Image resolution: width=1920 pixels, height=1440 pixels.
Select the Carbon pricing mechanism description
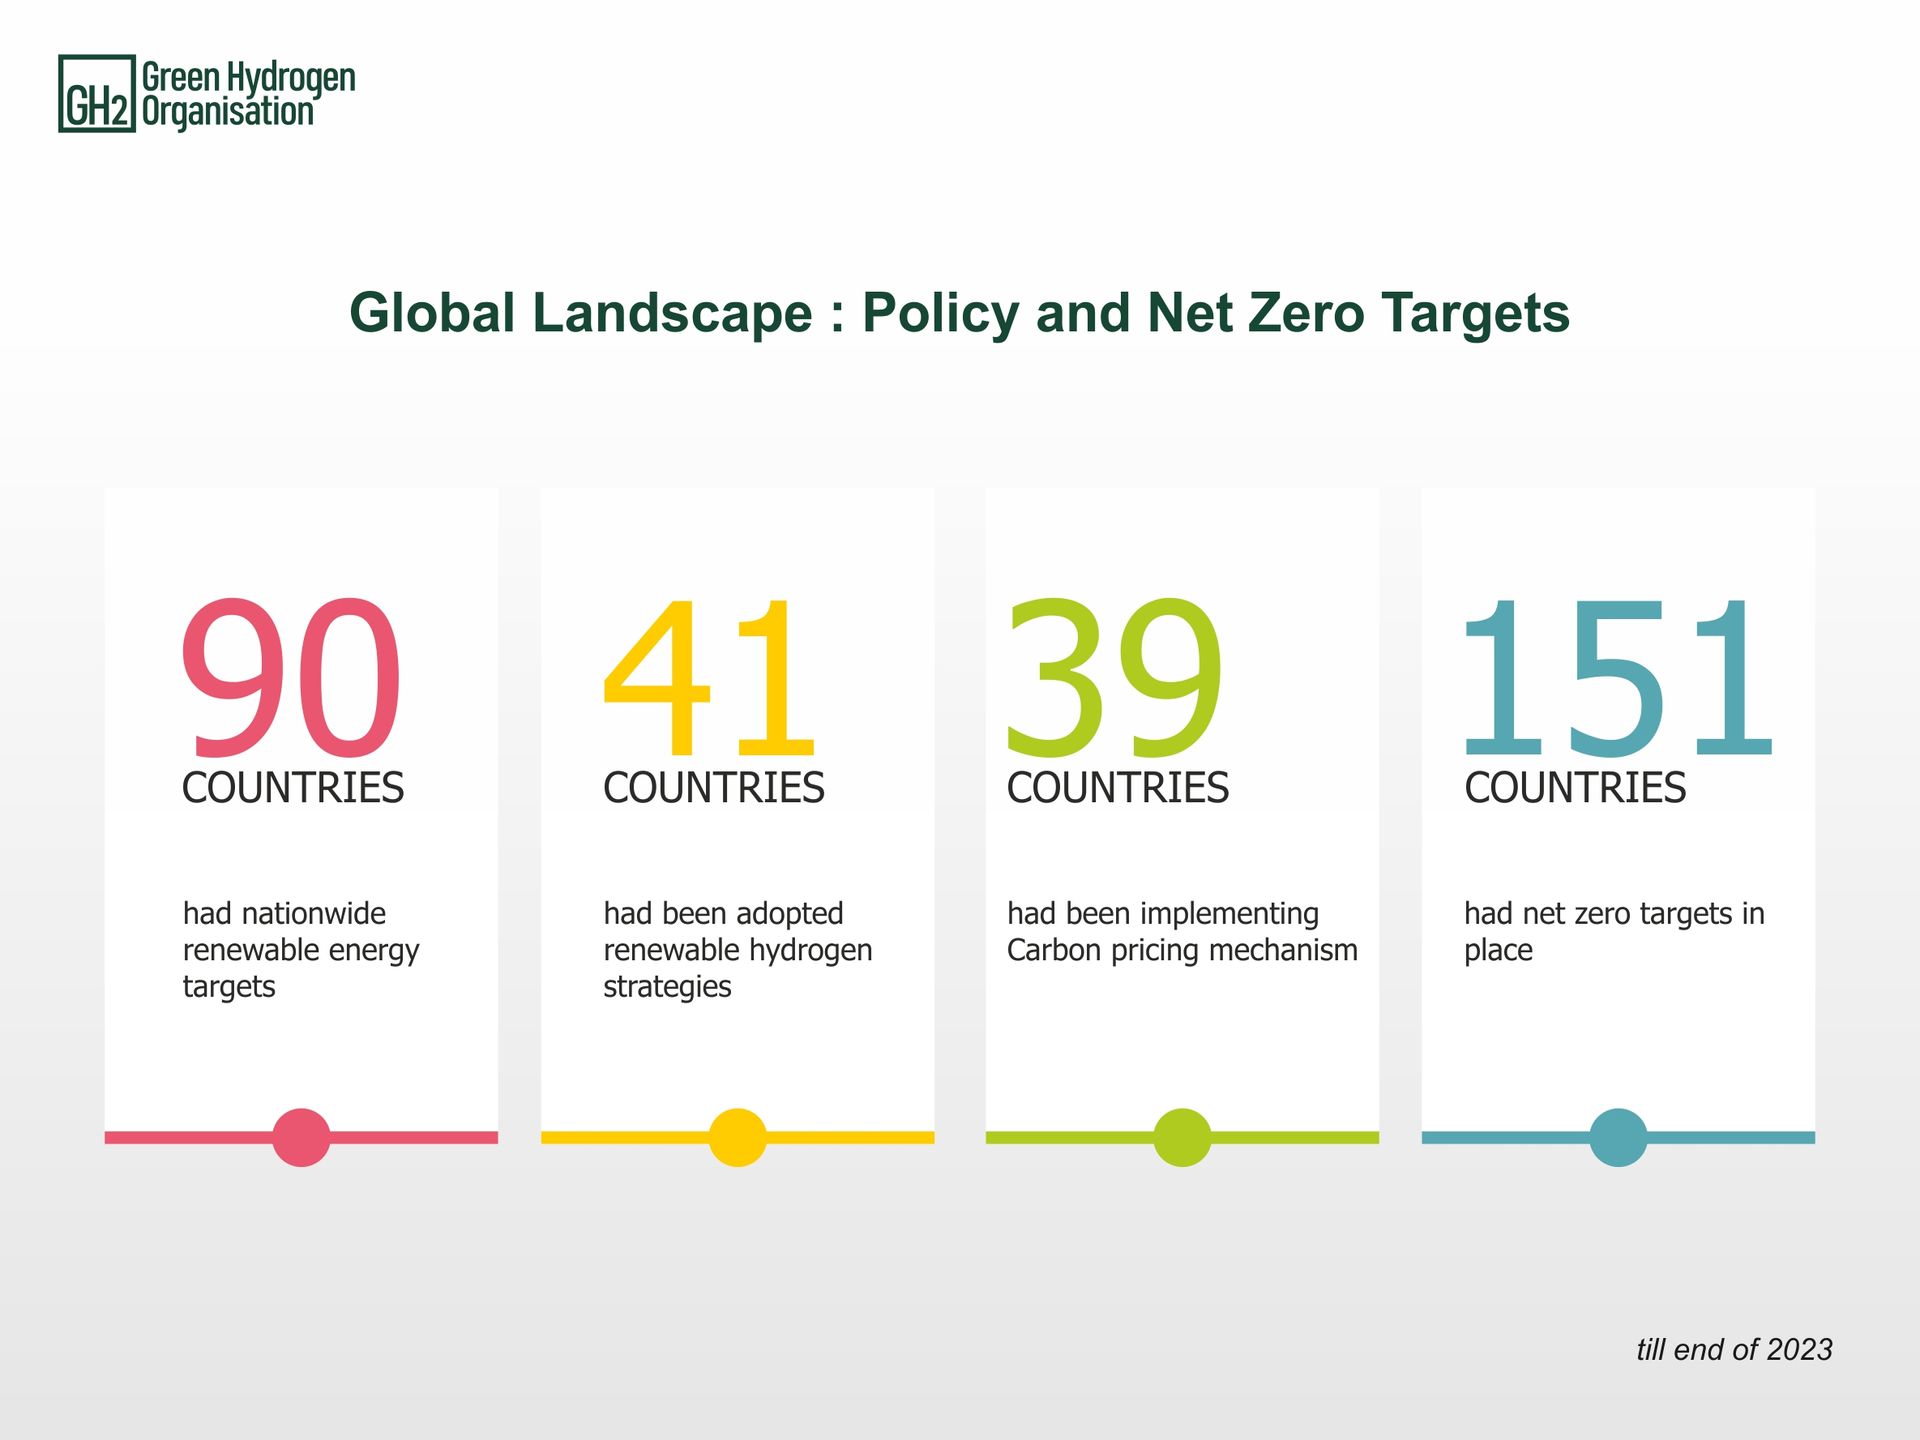coord(1182,932)
